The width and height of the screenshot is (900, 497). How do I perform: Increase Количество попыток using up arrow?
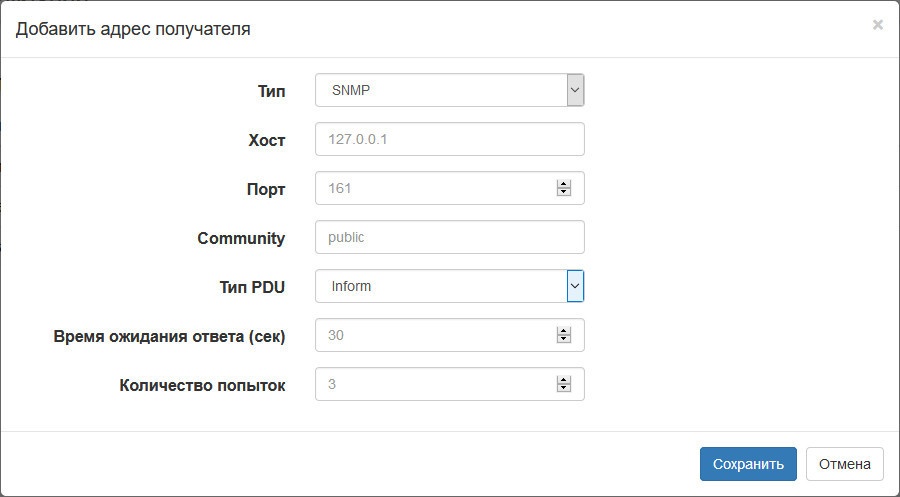click(x=564, y=380)
